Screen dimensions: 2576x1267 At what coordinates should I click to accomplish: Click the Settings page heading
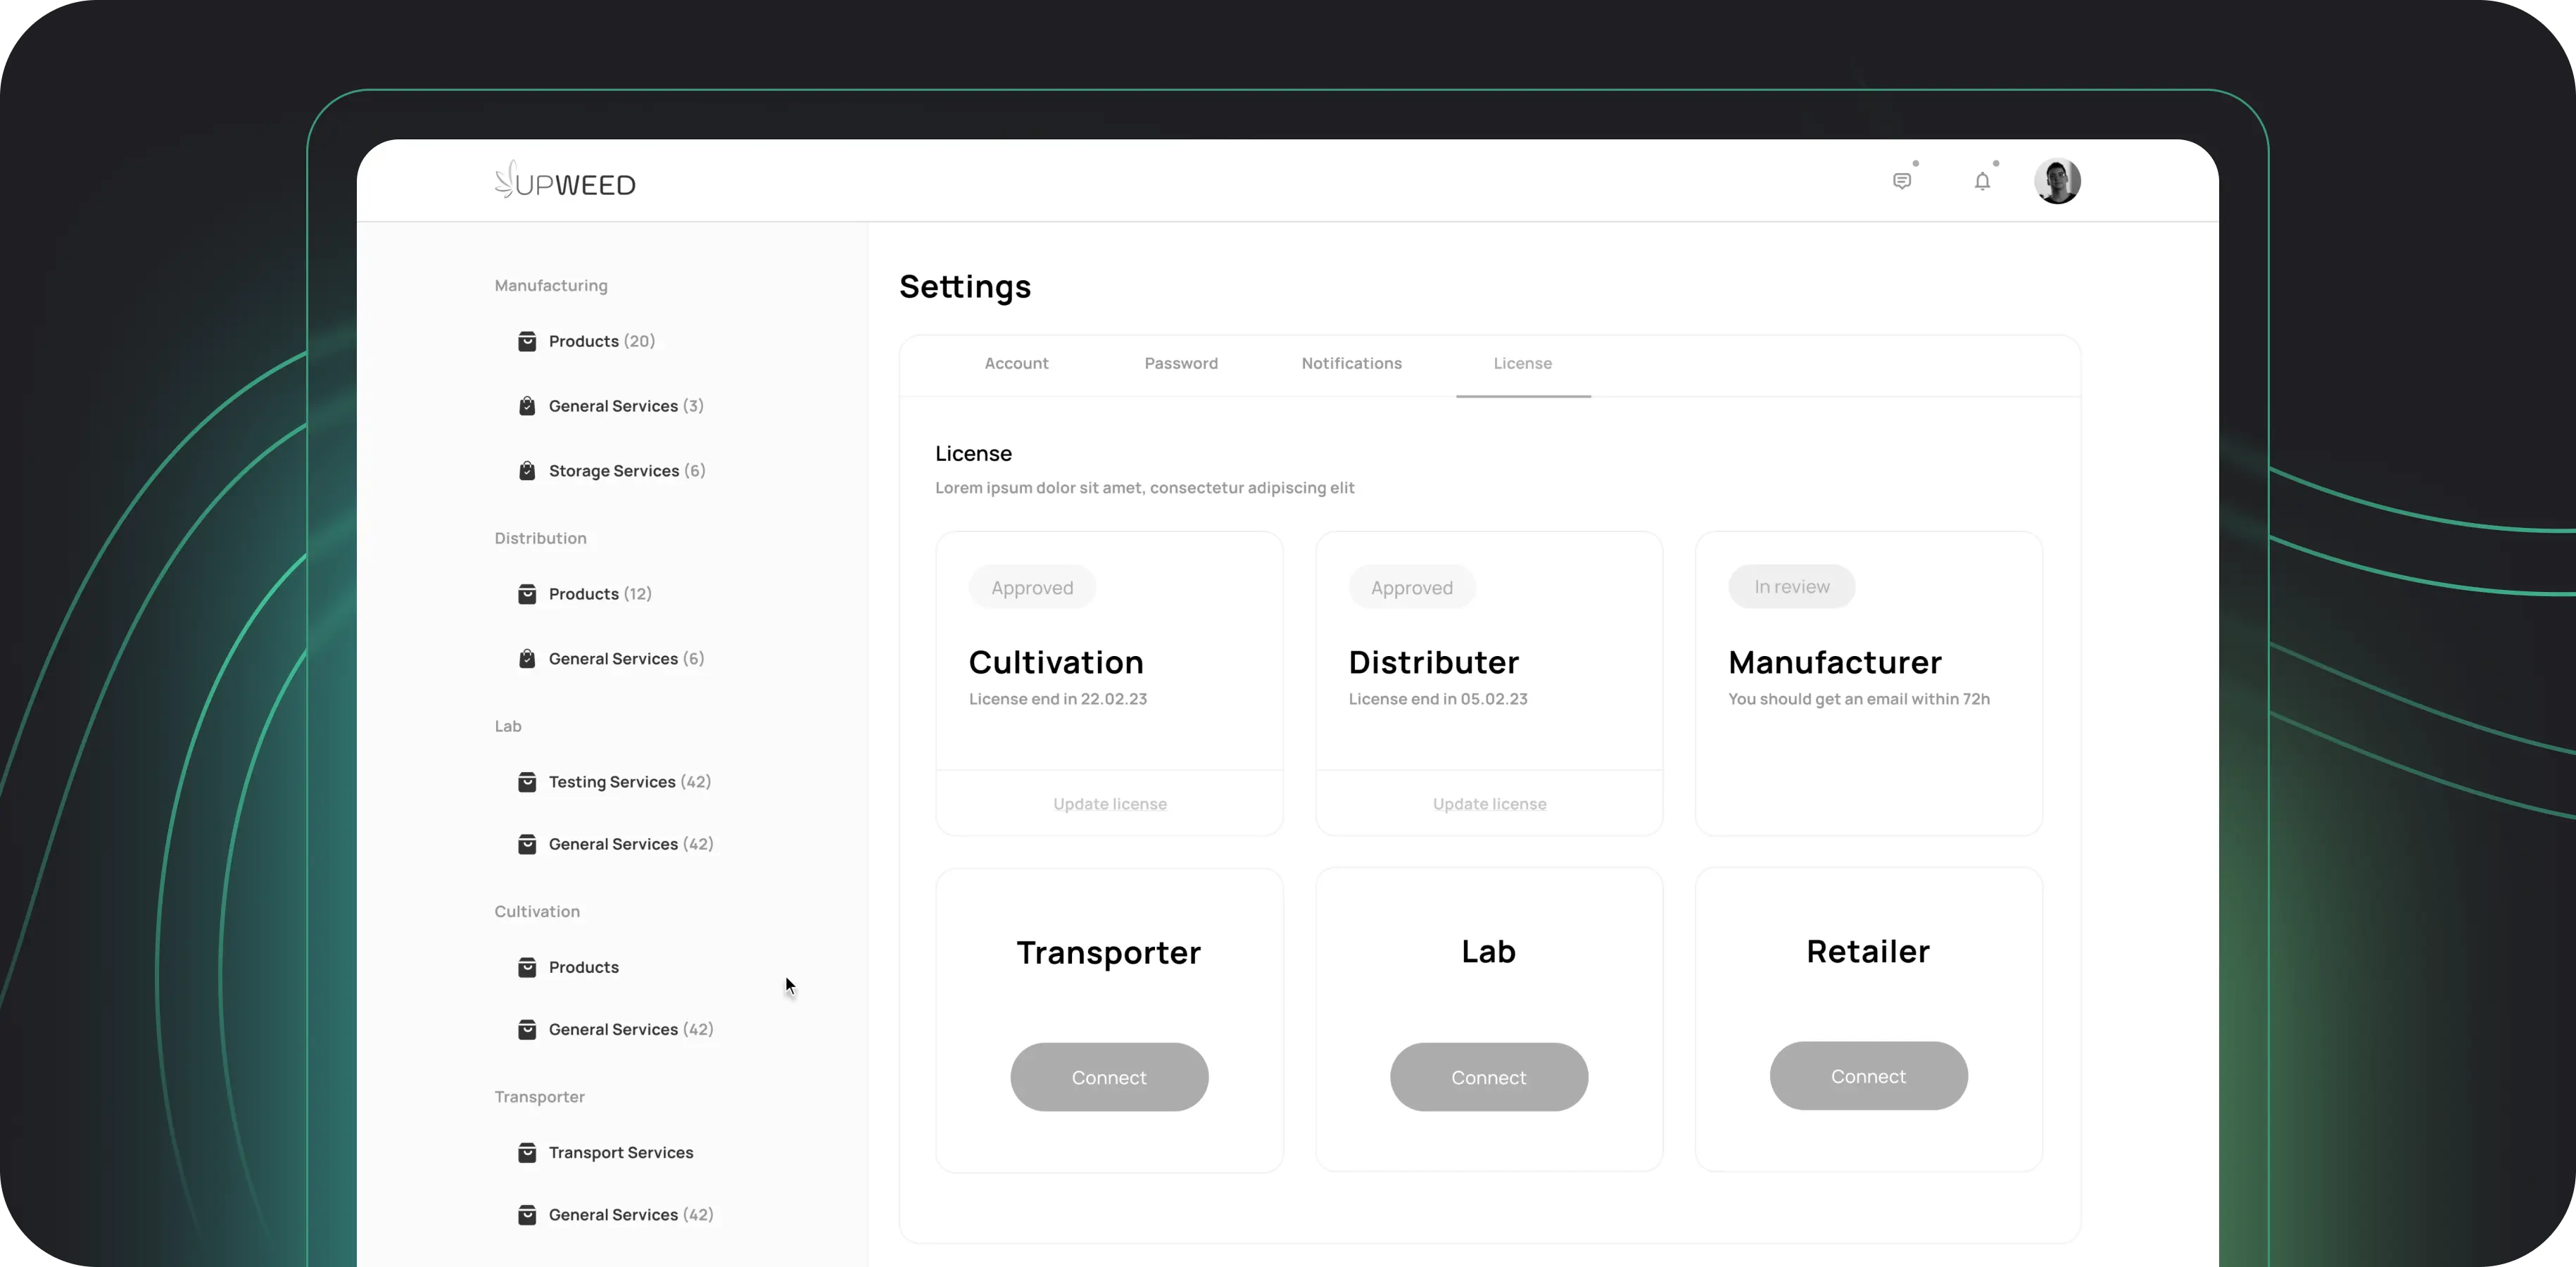click(964, 288)
